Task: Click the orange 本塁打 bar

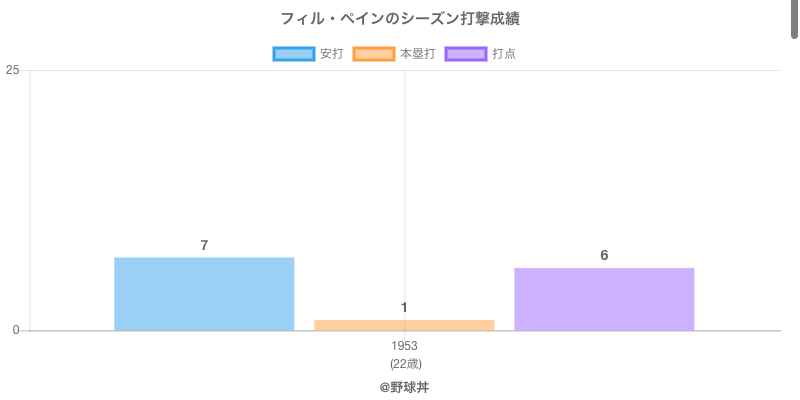Action: click(x=404, y=325)
